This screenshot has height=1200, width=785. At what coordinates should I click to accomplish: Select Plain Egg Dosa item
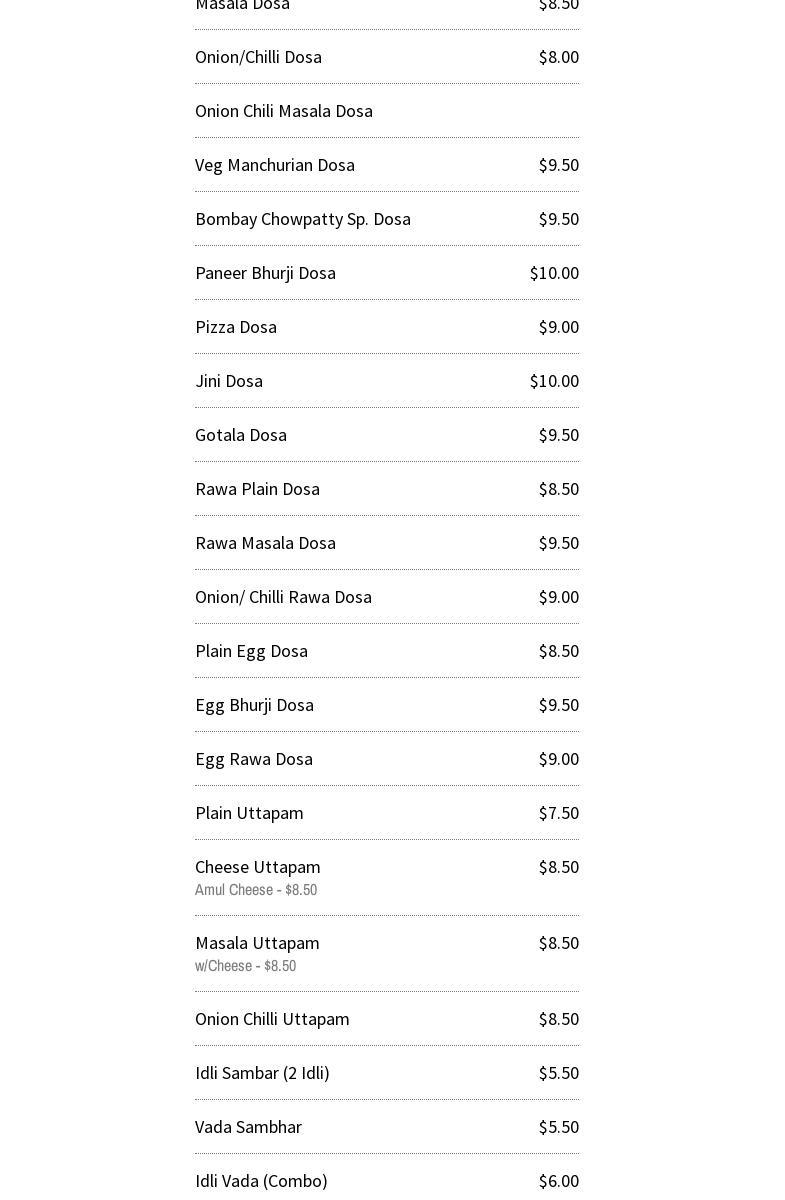point(251,651)
